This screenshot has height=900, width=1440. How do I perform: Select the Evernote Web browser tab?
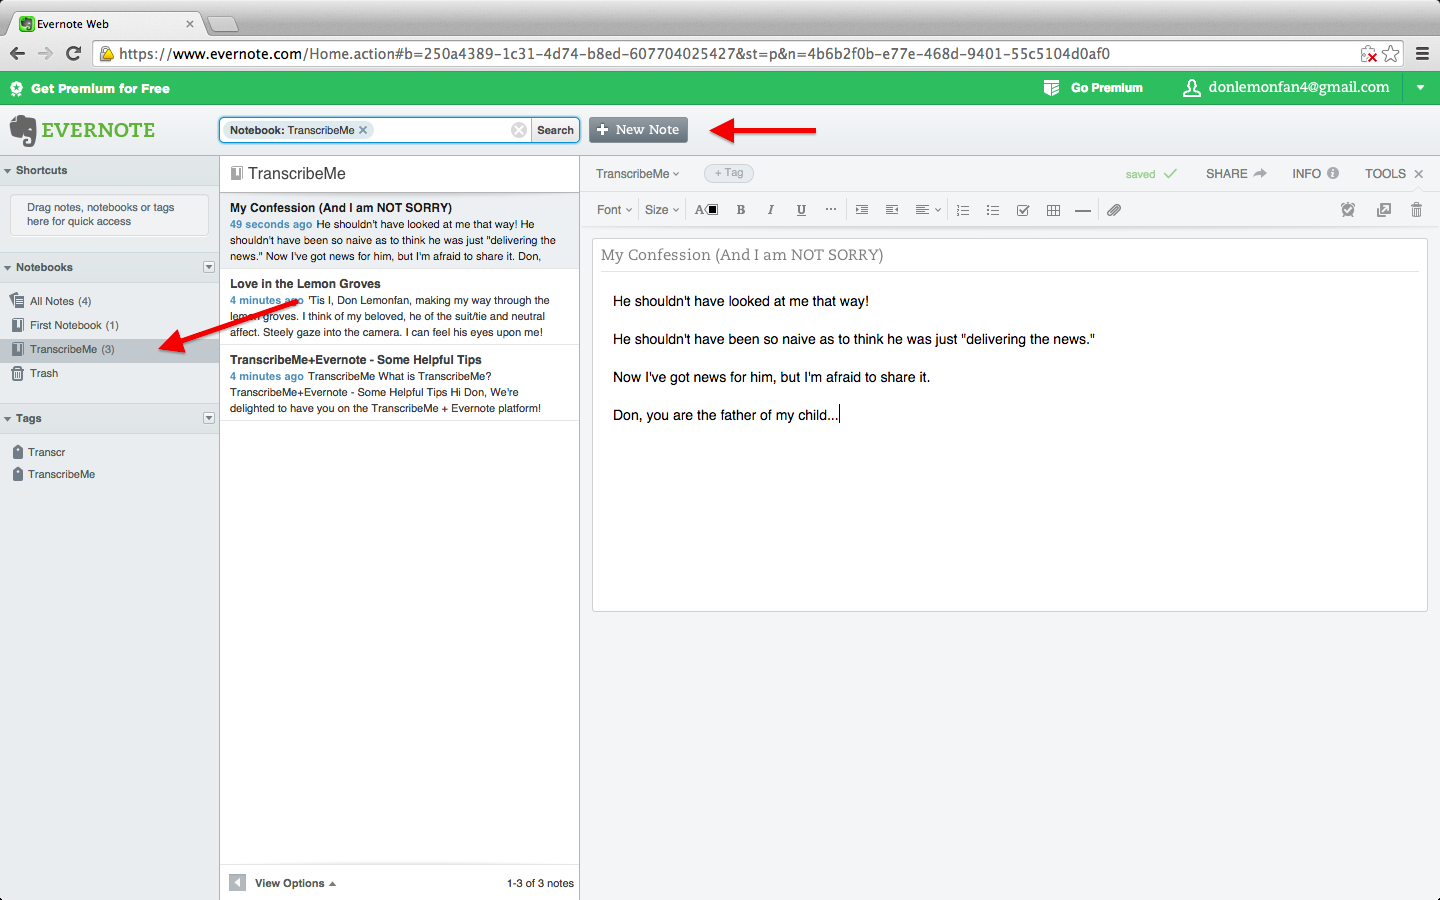point(104,24)
